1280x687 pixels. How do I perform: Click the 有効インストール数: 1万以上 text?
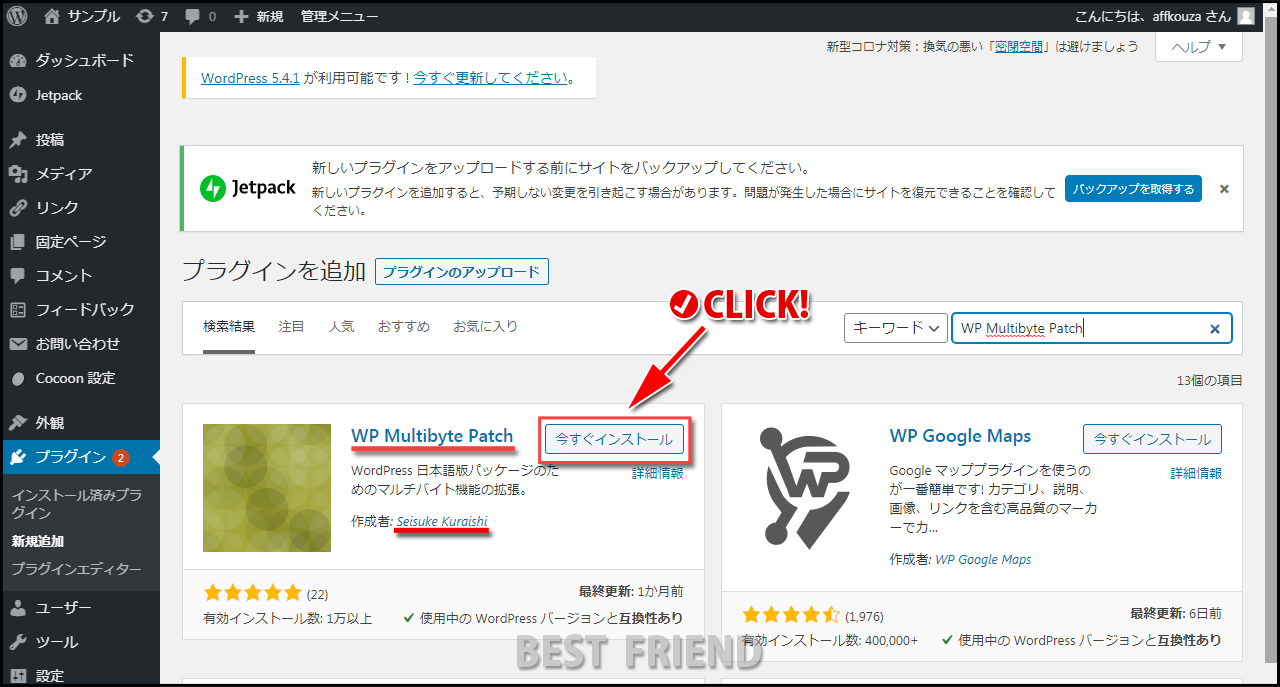[288, 618]
